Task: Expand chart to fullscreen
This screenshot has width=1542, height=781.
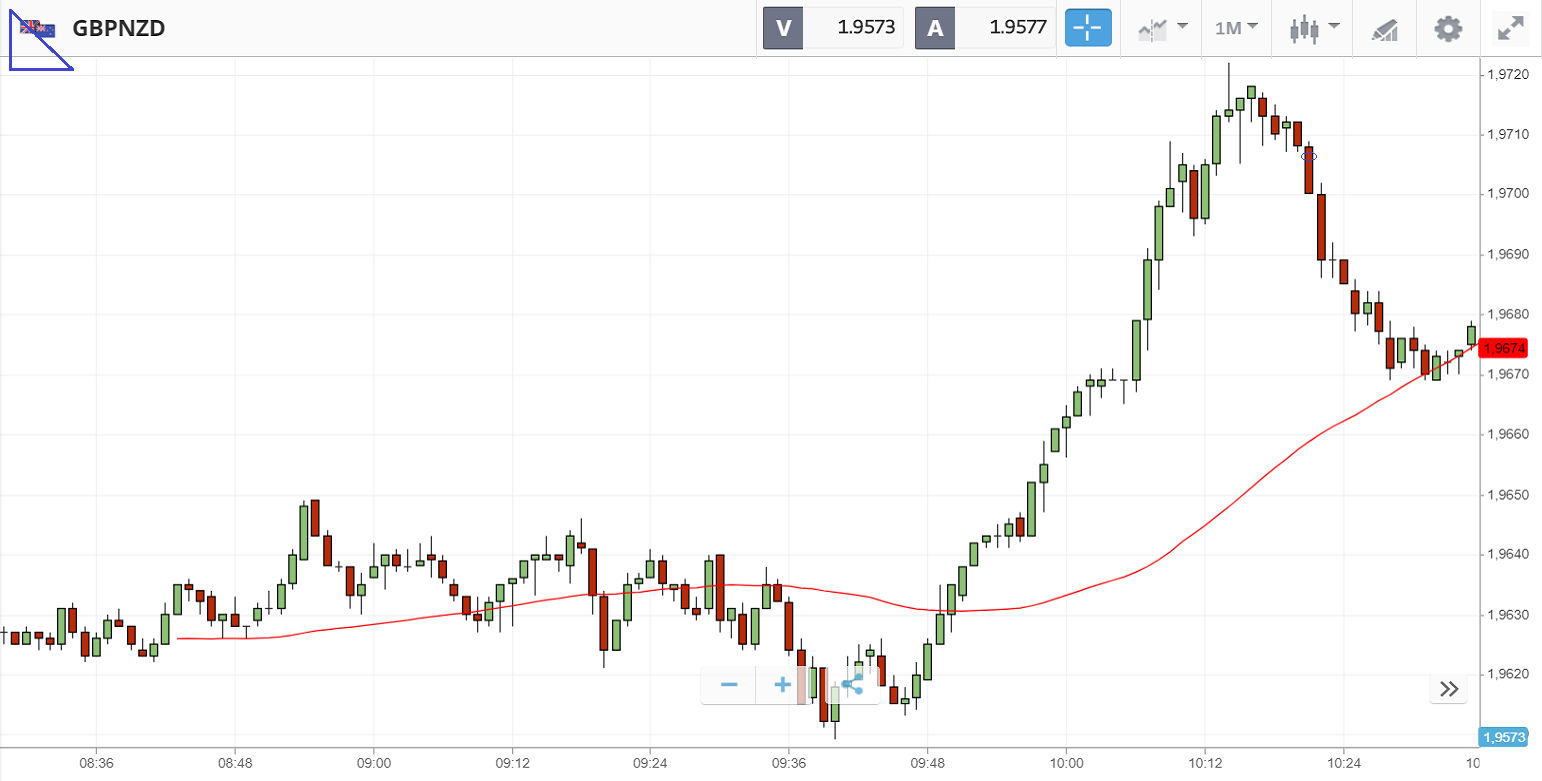Action: click(x=1509, y=28)
